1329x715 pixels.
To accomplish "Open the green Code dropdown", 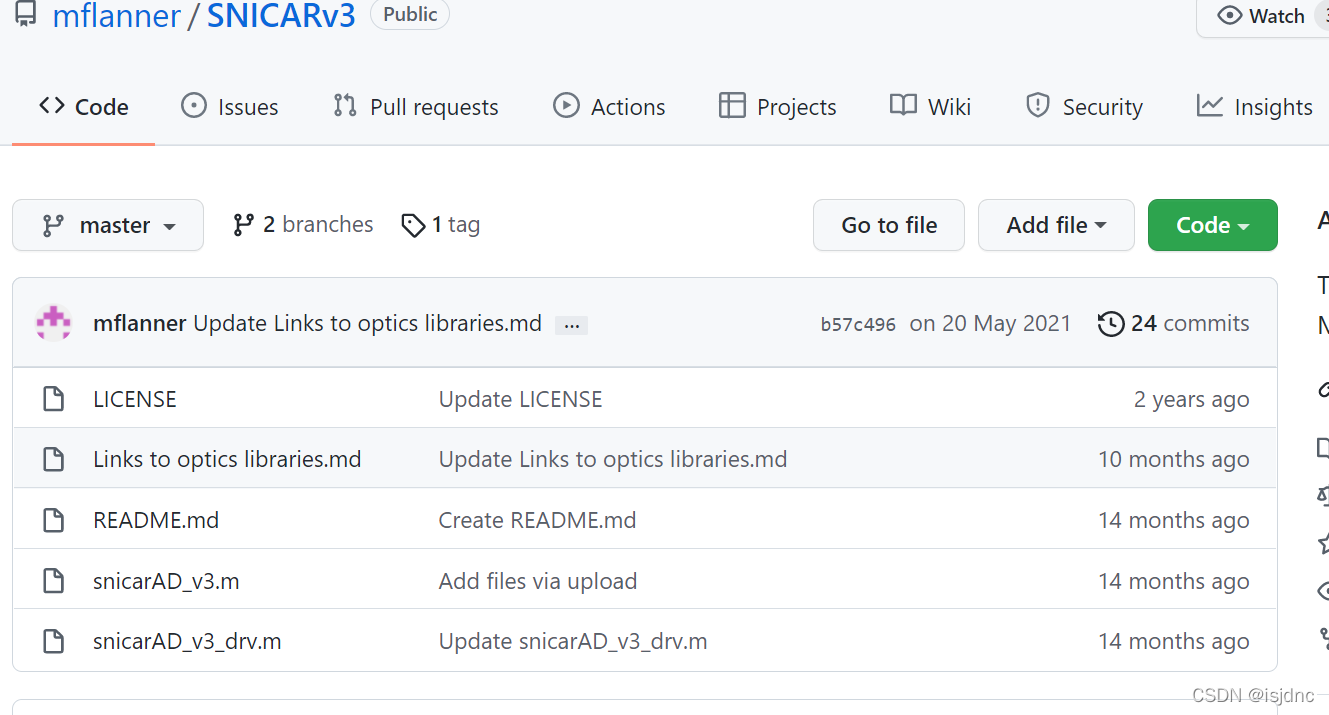I will 1213,225.
